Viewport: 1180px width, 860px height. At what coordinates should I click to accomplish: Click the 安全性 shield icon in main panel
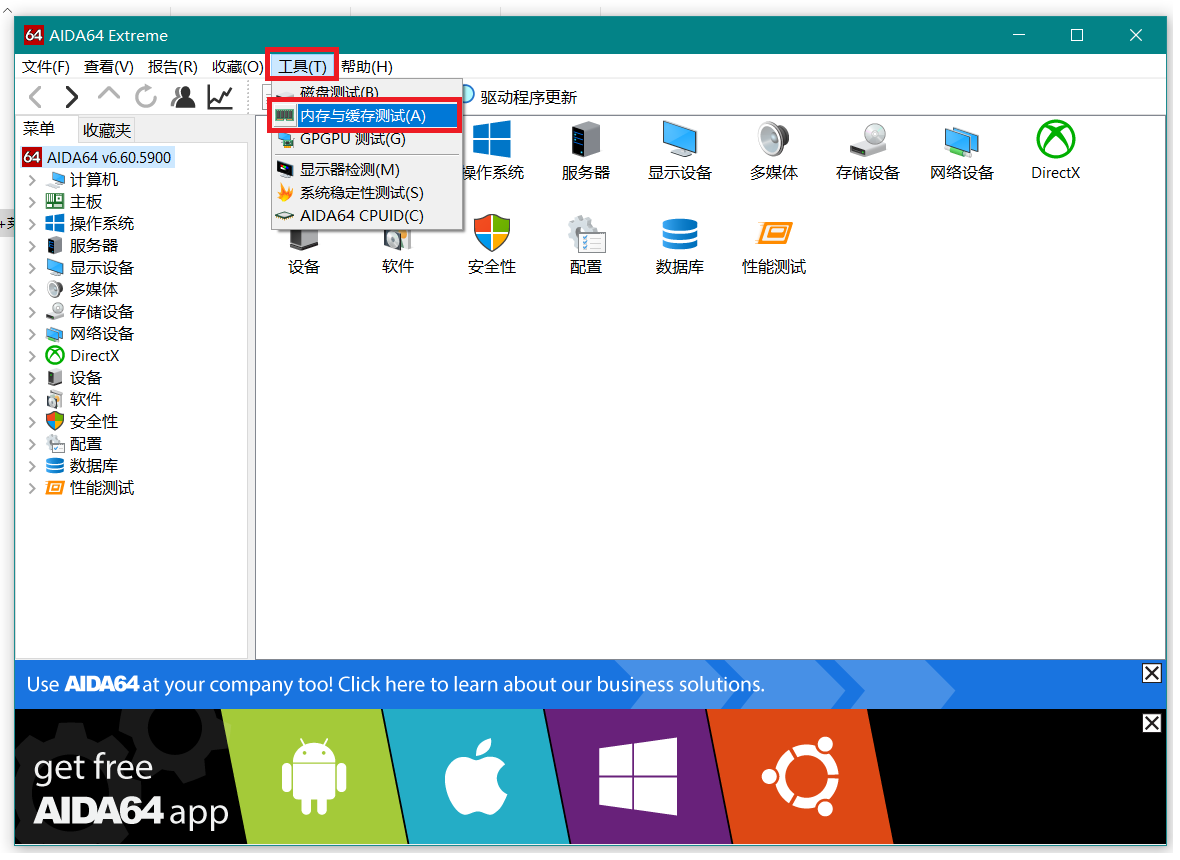(x=491, y=234)
